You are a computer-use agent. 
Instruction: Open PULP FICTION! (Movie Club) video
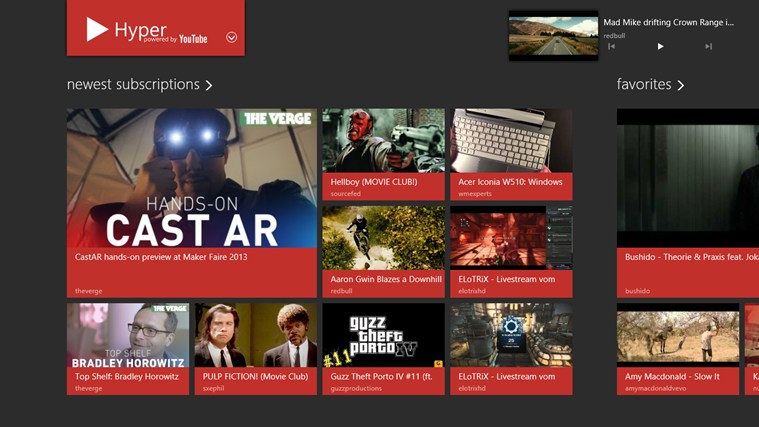256,349
